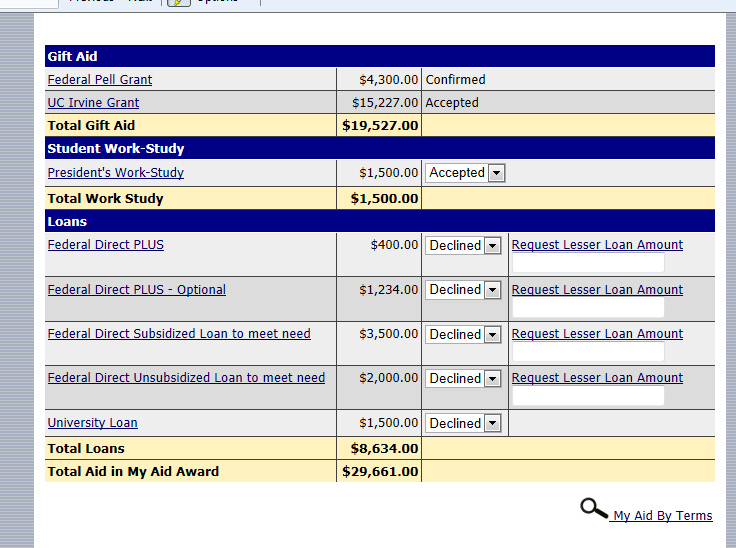Click Request Lesser Loan Amount for Federal Direct PLUS $400.00
736x548 pixels.
click(597, 245)
